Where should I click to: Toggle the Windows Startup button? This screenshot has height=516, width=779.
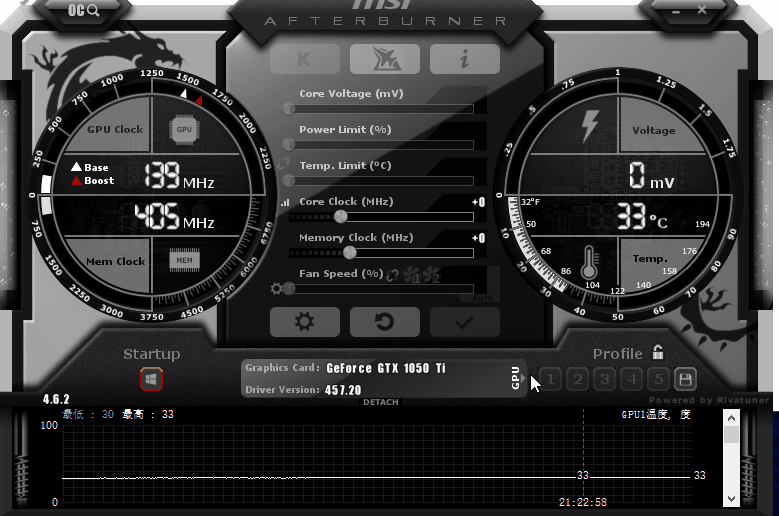pyautogui.click(x=151, y=380)
